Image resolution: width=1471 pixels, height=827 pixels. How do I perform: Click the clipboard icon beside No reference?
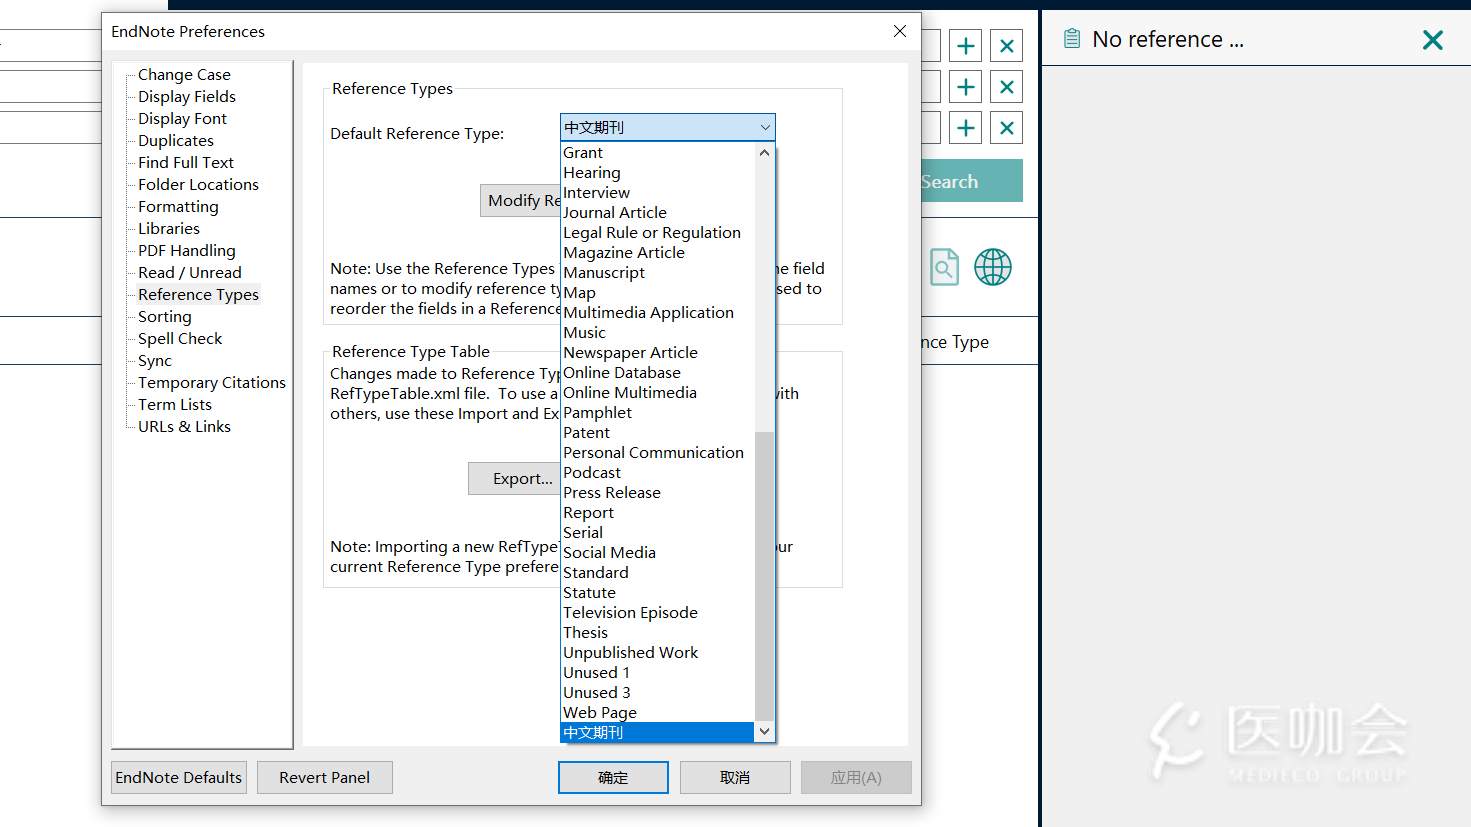[x=1072, y=39]
